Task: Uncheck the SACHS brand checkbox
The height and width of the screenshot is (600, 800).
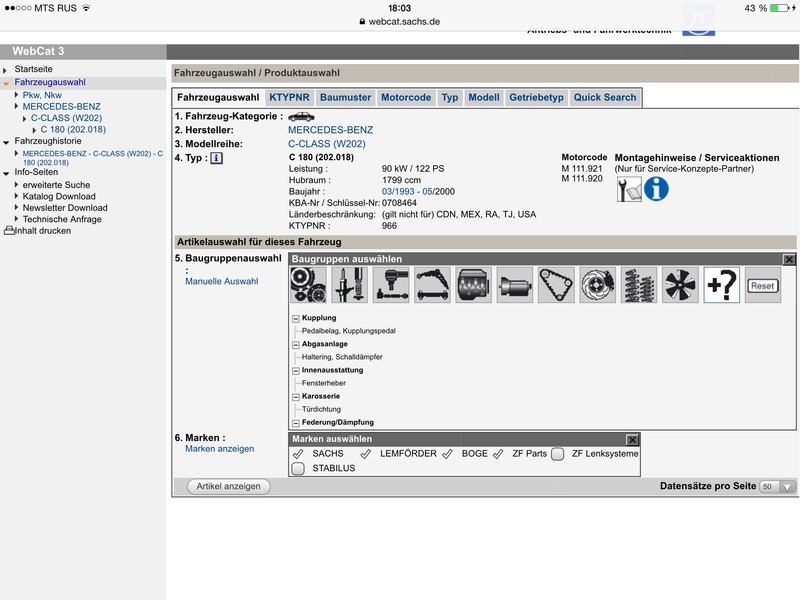Action: pyautogui.click(x=298, y=454)
